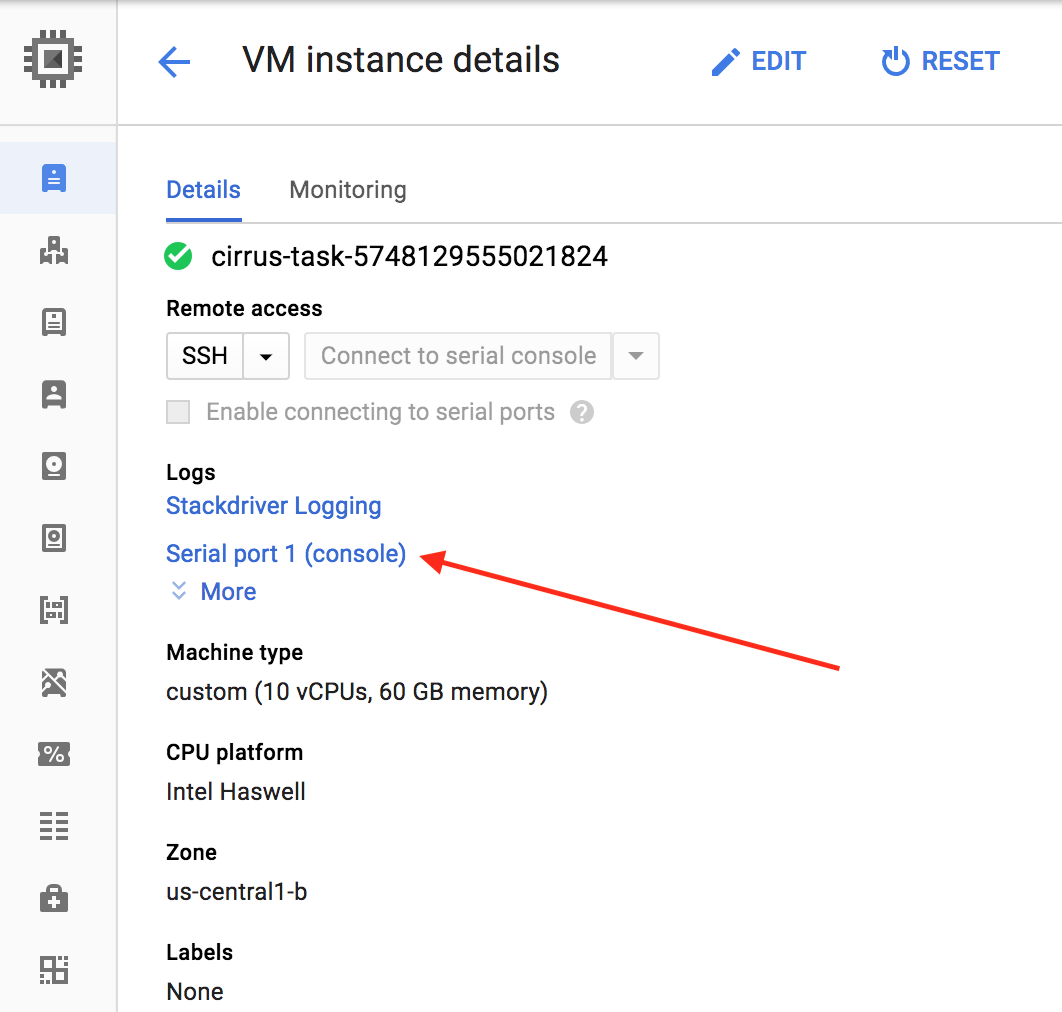Open the Metadata sidebar icon
The image size is (1062, 1012).
[x=54, y=826]
